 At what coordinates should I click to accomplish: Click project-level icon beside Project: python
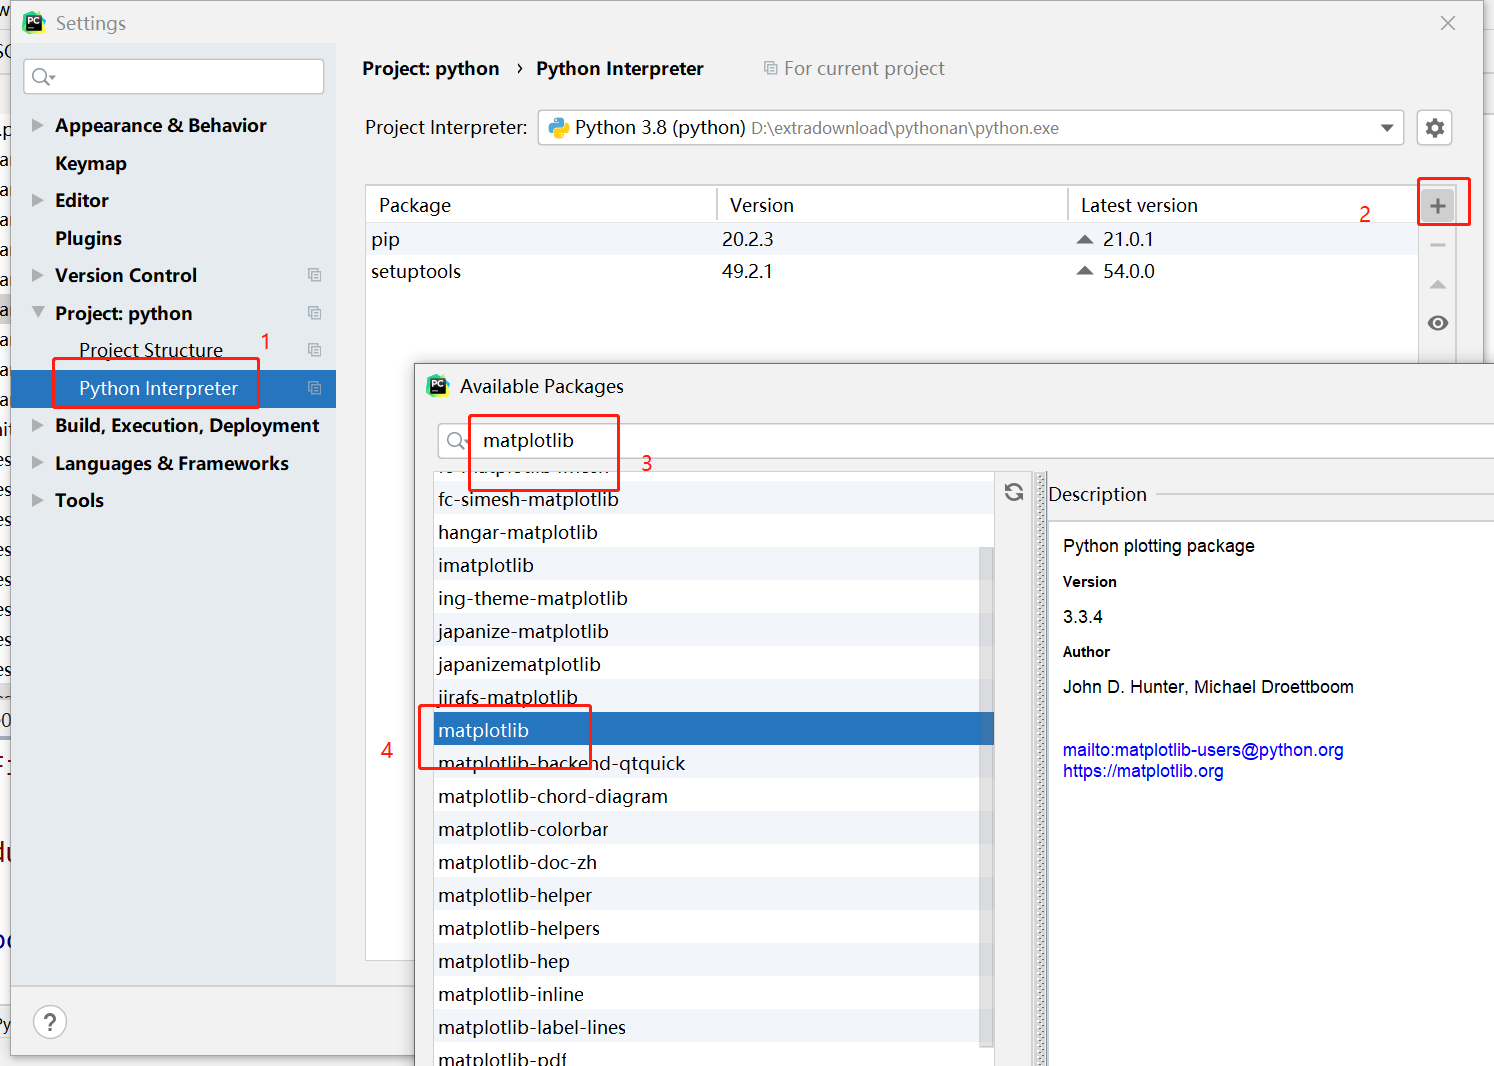point(314,313)
